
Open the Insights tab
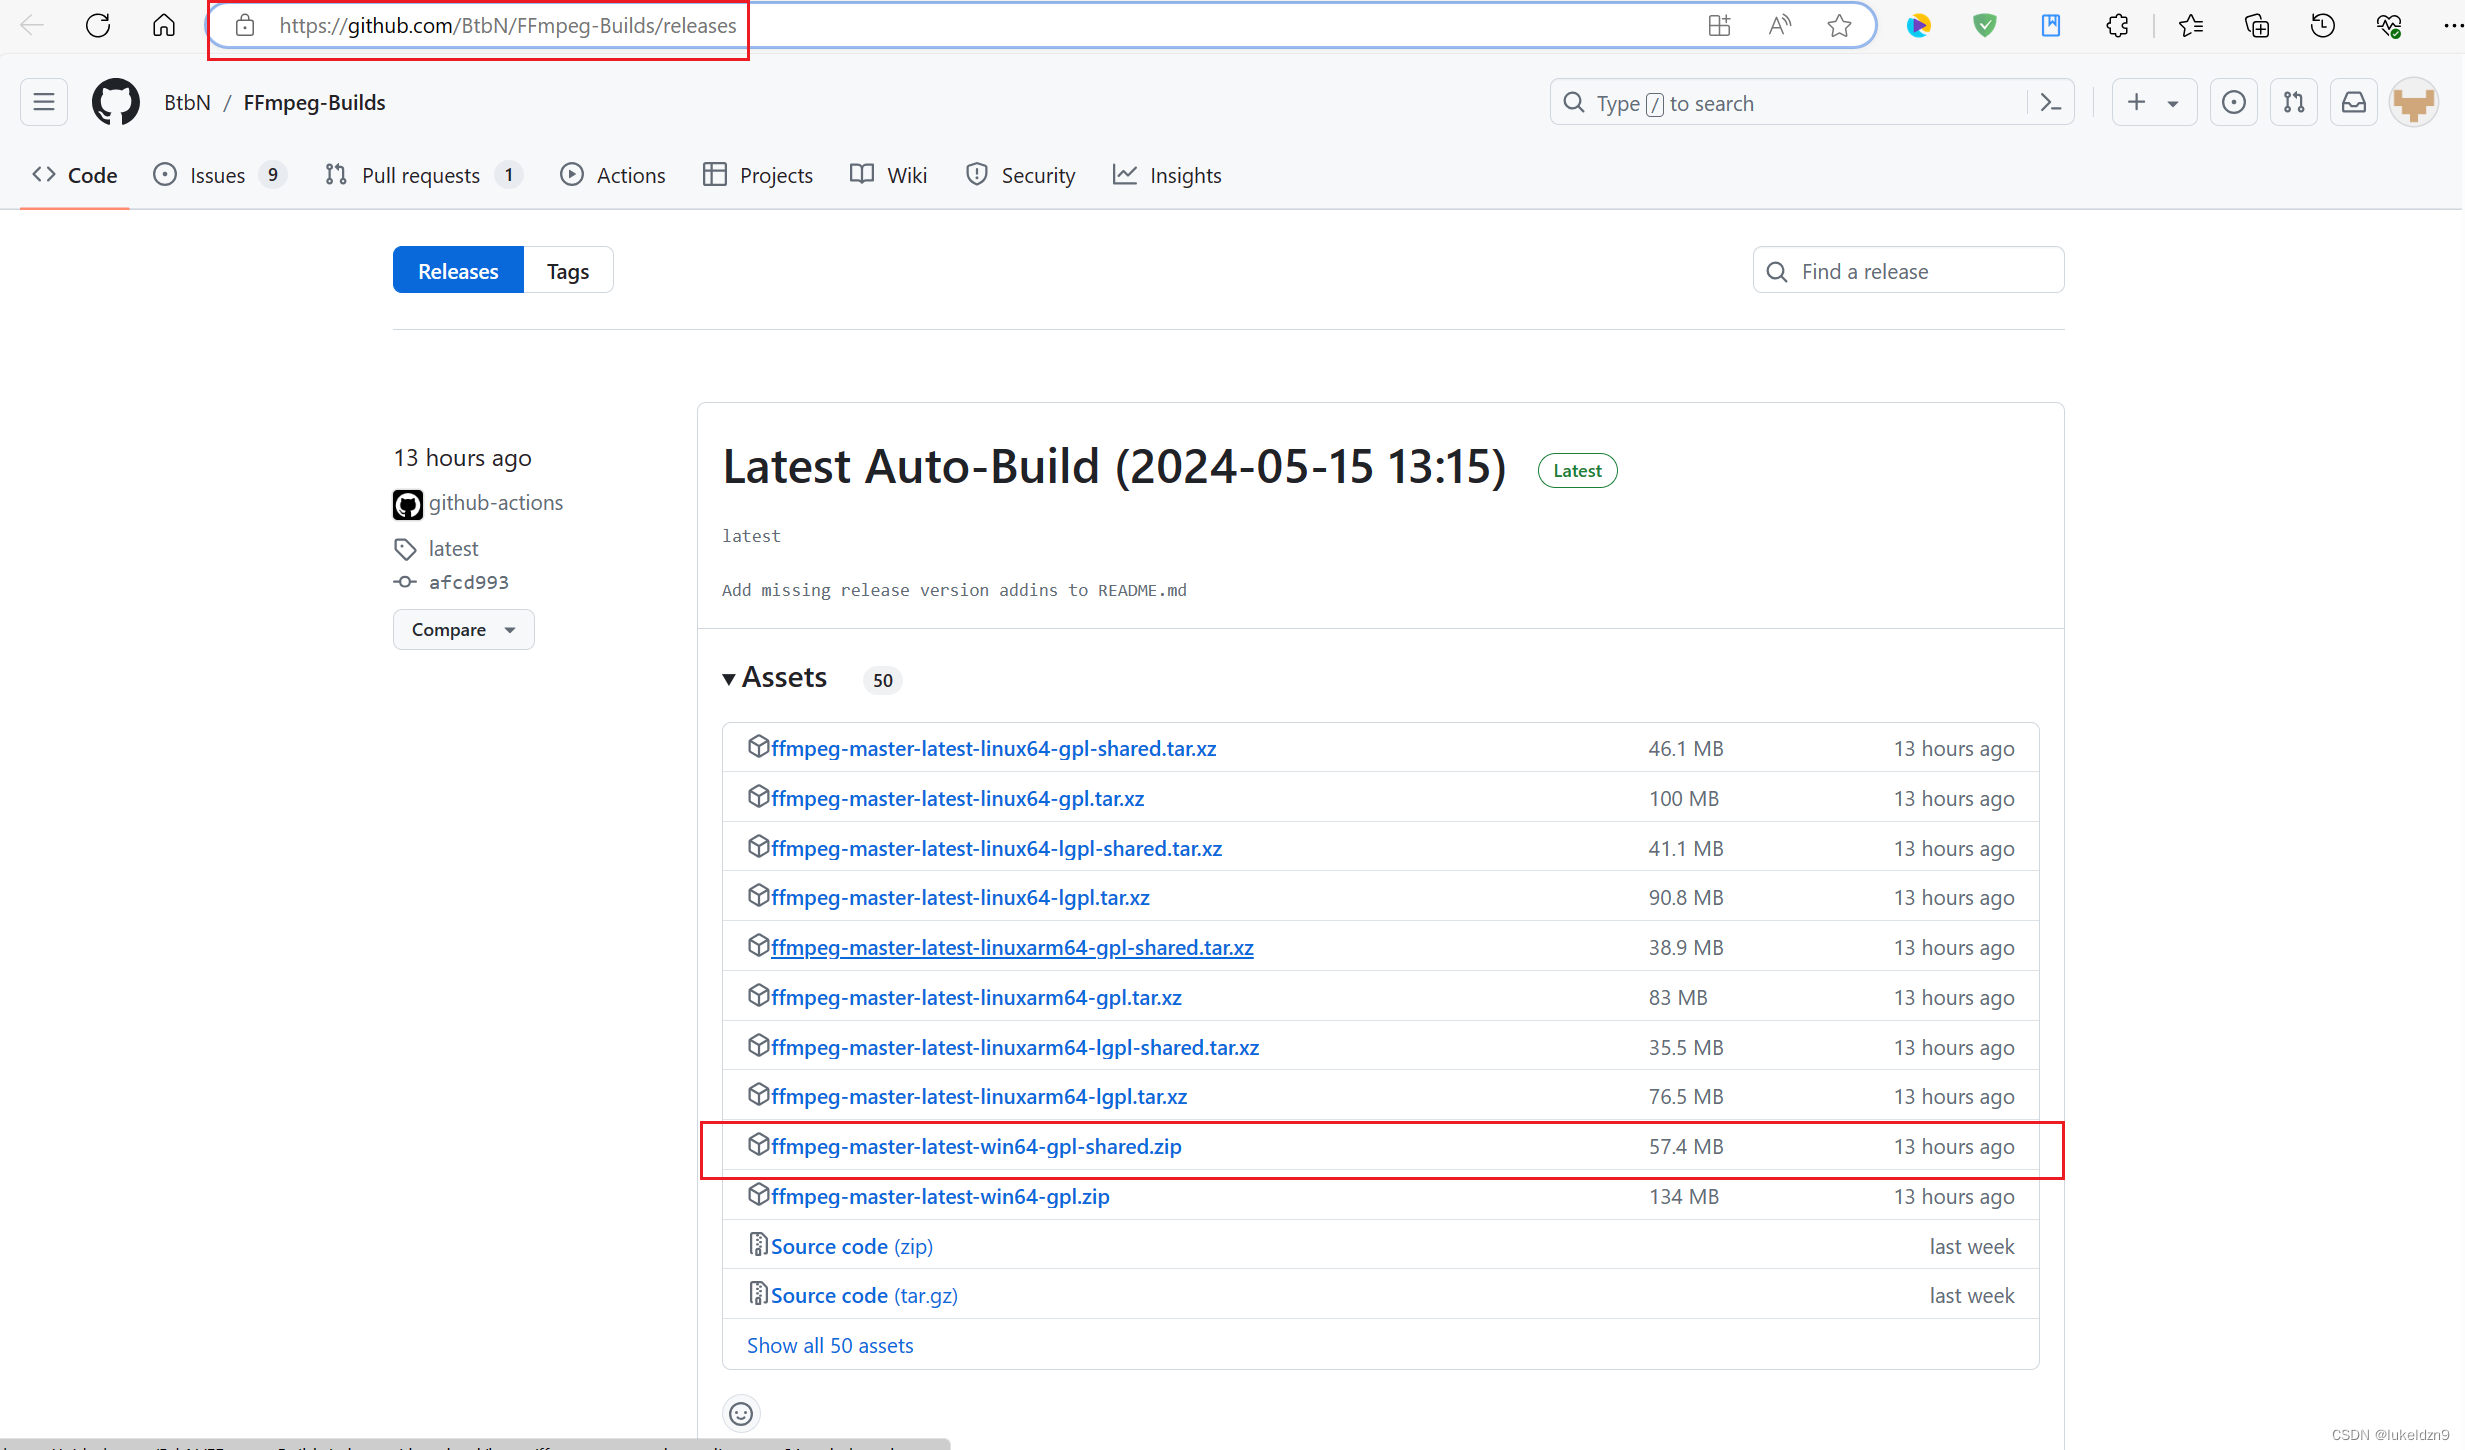pyautogui.click(x=1167, y=175)
